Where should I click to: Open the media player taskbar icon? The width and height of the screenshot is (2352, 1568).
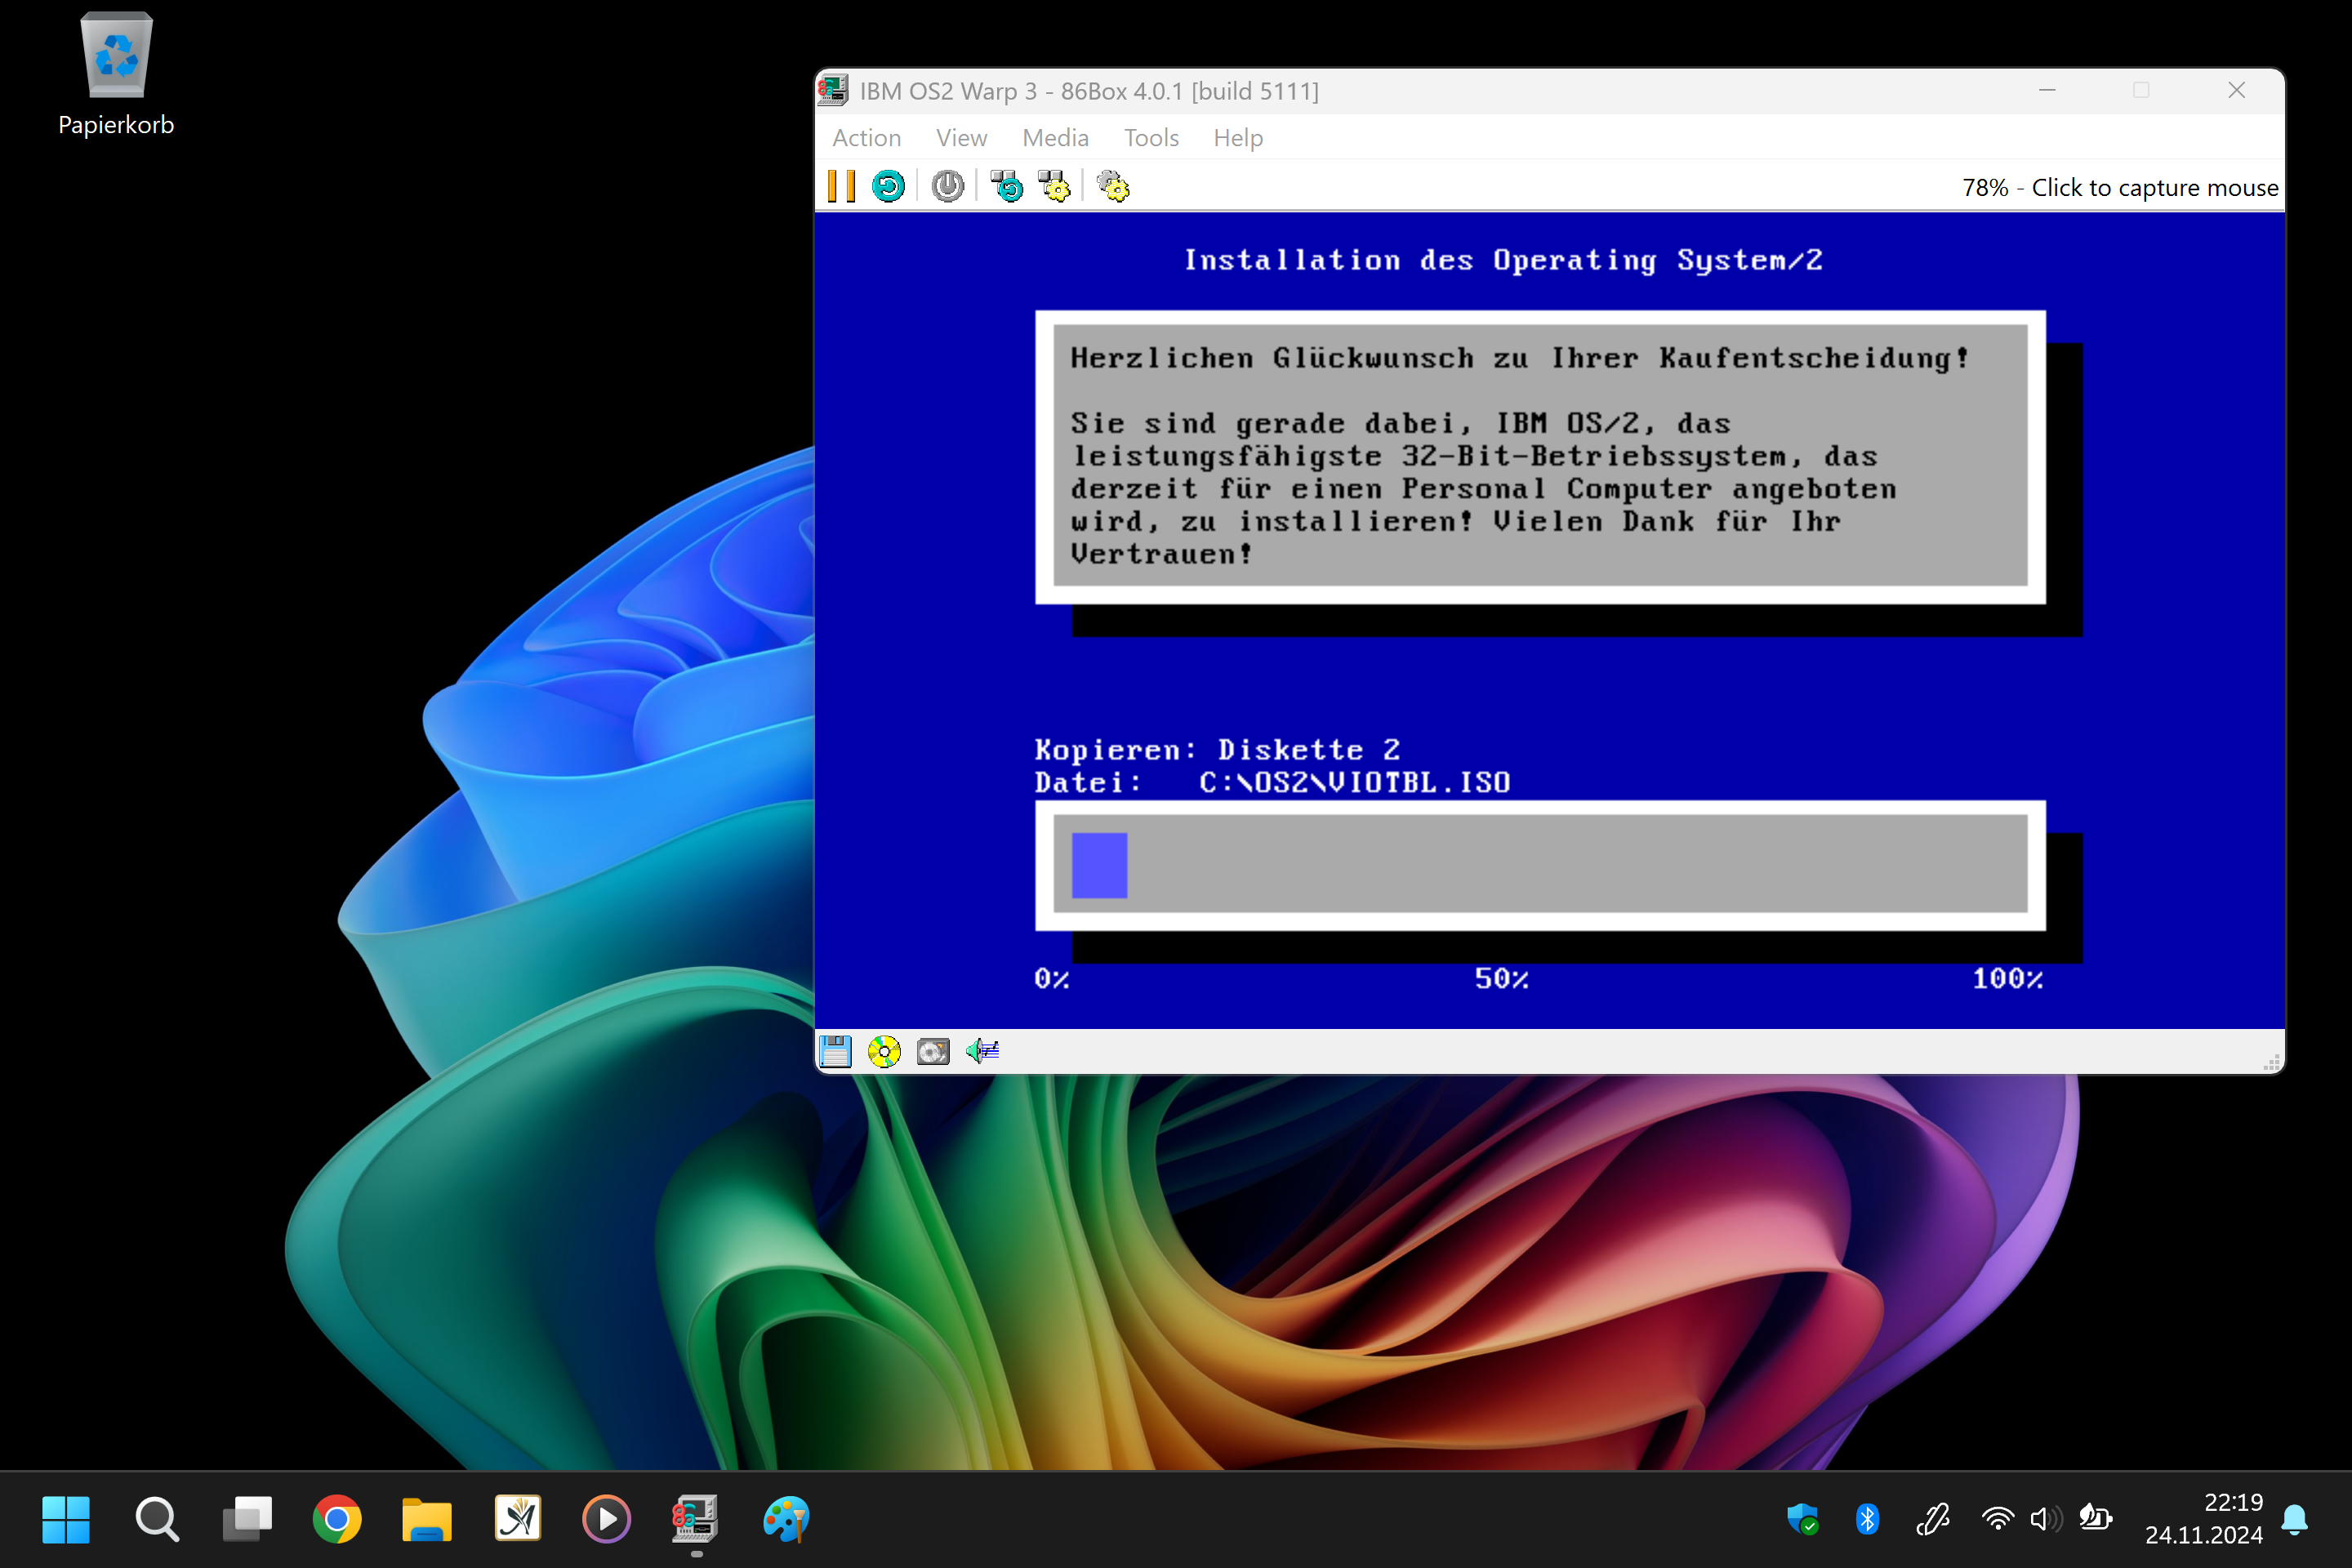(607, 1519)
